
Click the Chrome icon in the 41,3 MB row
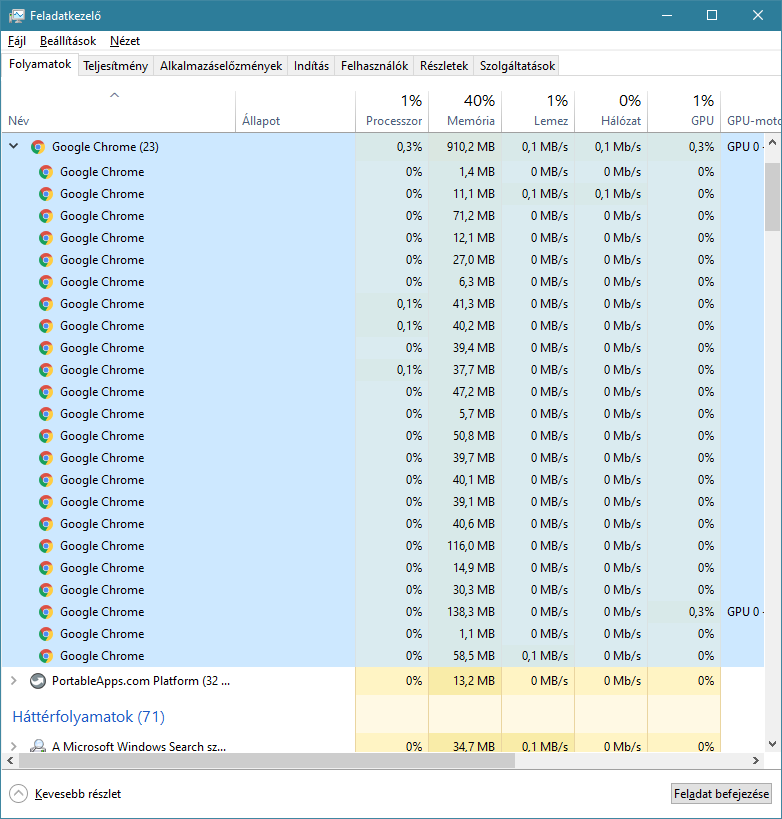pyautogui.click(x=46, y=303)
